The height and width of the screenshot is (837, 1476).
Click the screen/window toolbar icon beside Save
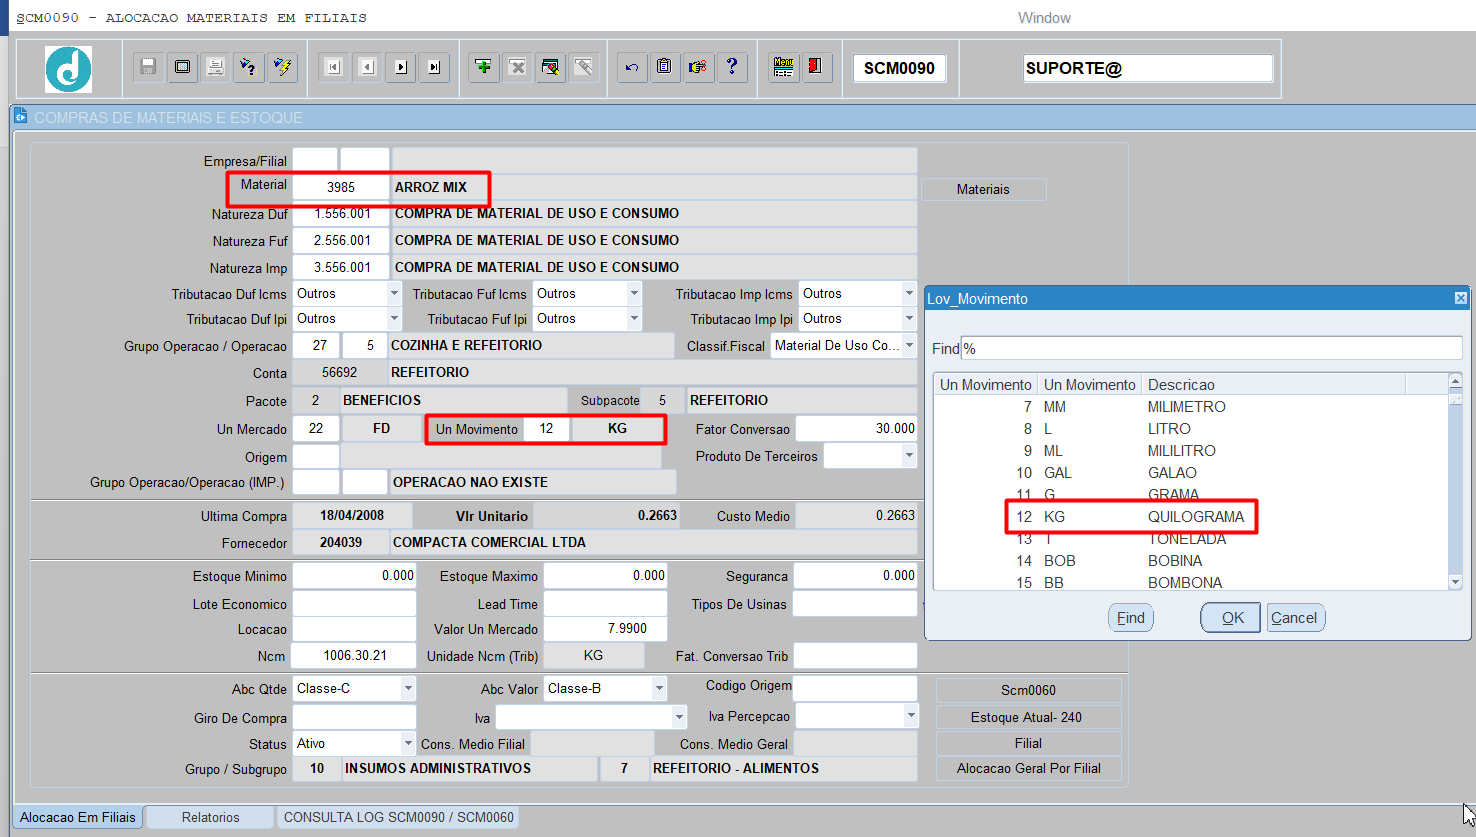[x=182, y=67]
